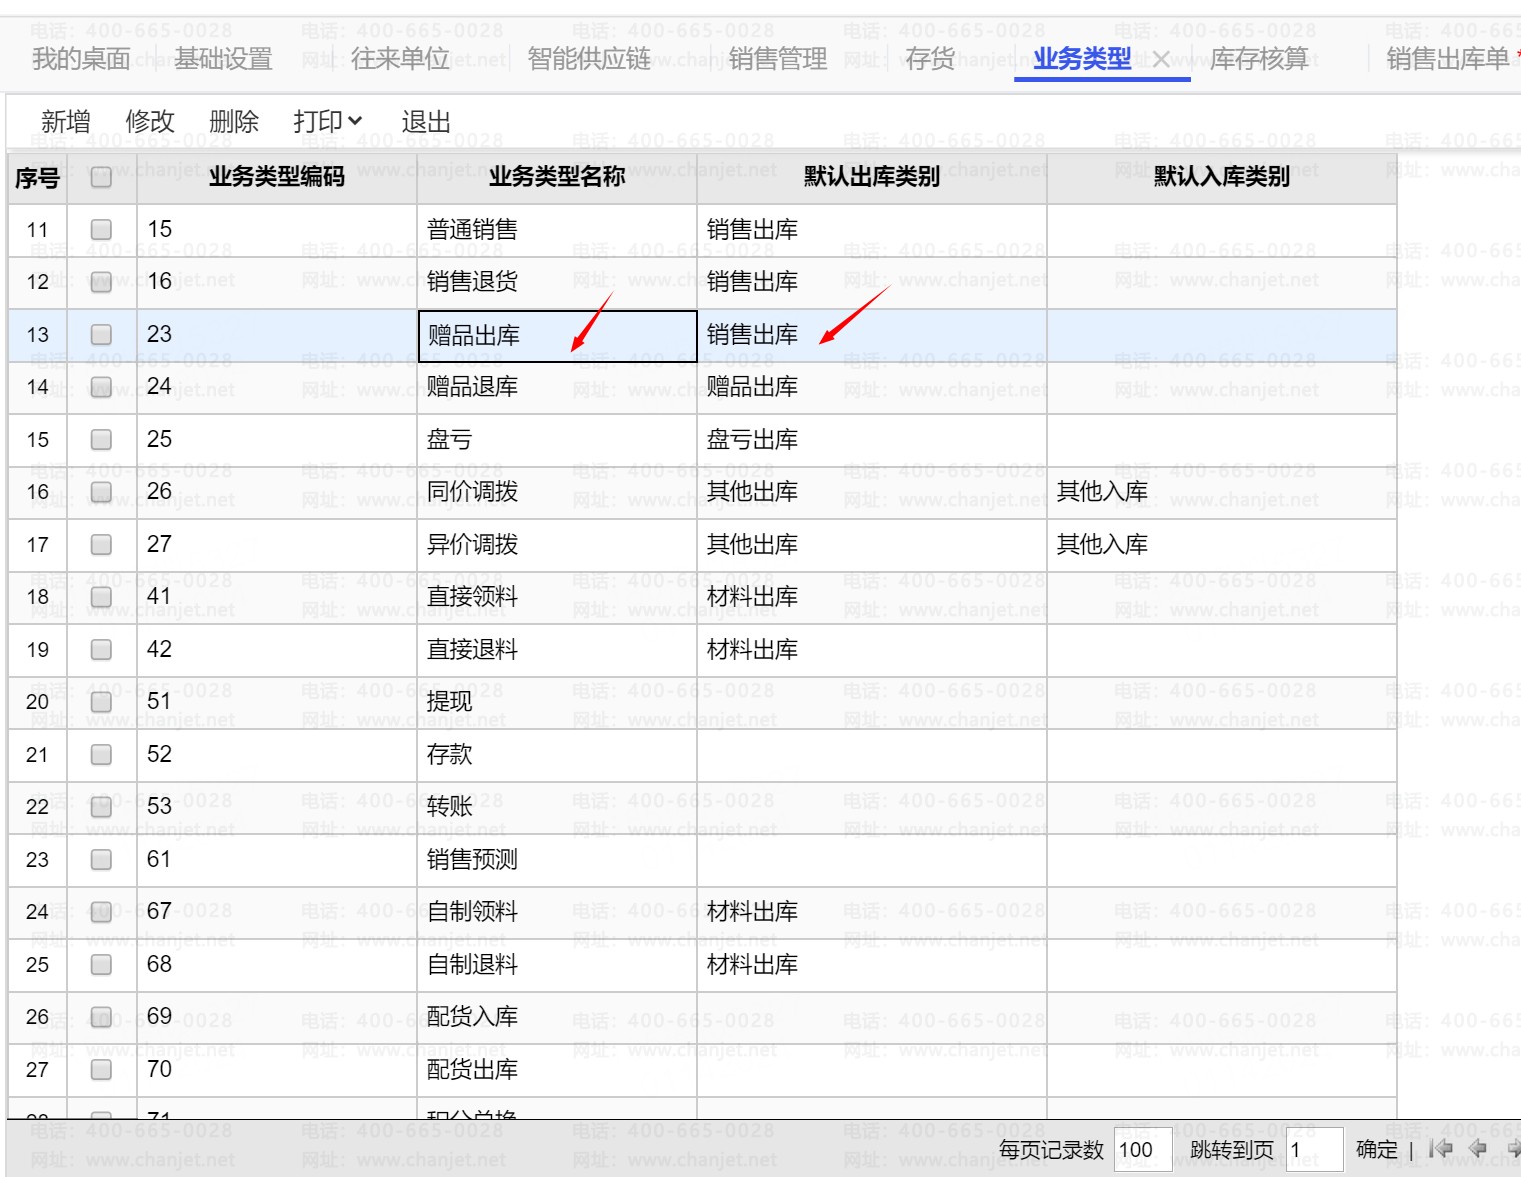
Task: Confirm page jump with 确定
Action: coord(1376,1150)
